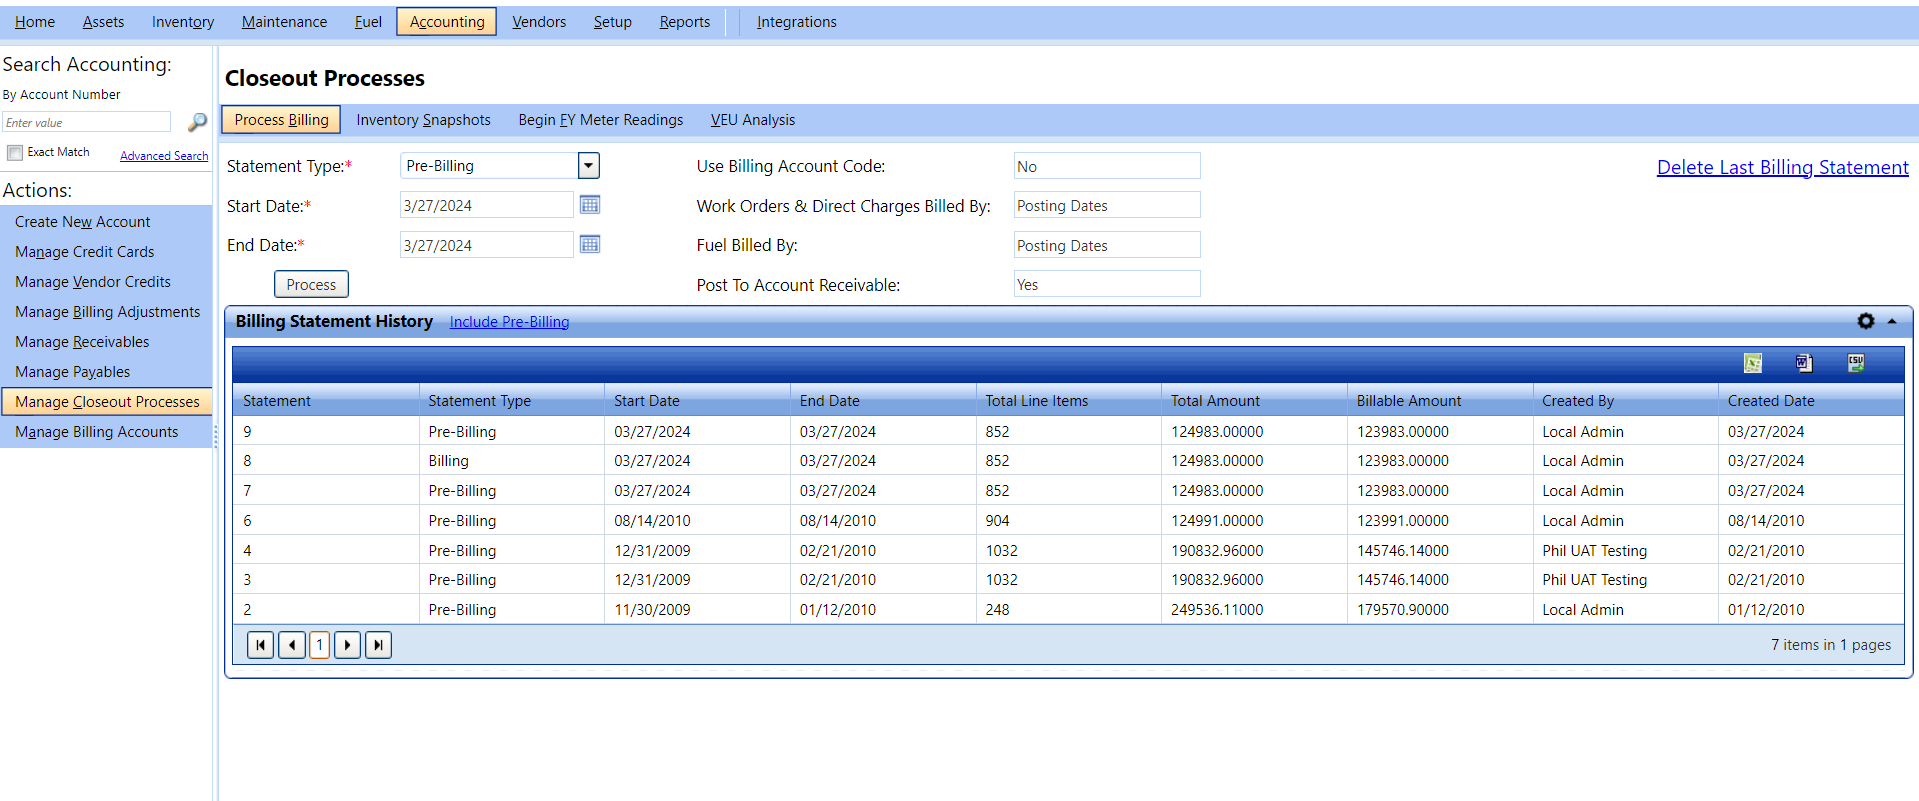Click the Include Pre-Billing link
Image resolution: width=1919 pixels, height=801 pixels.
coord(509,322)
